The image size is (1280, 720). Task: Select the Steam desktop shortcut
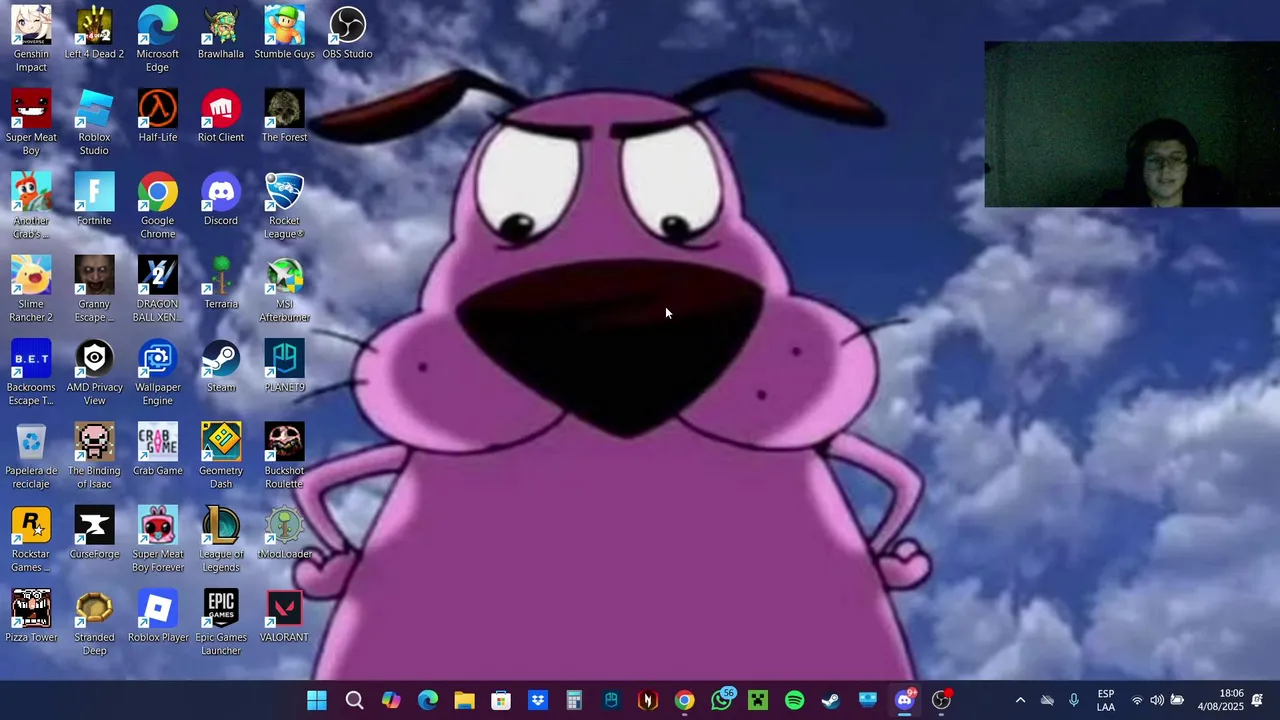click(221, 367)
